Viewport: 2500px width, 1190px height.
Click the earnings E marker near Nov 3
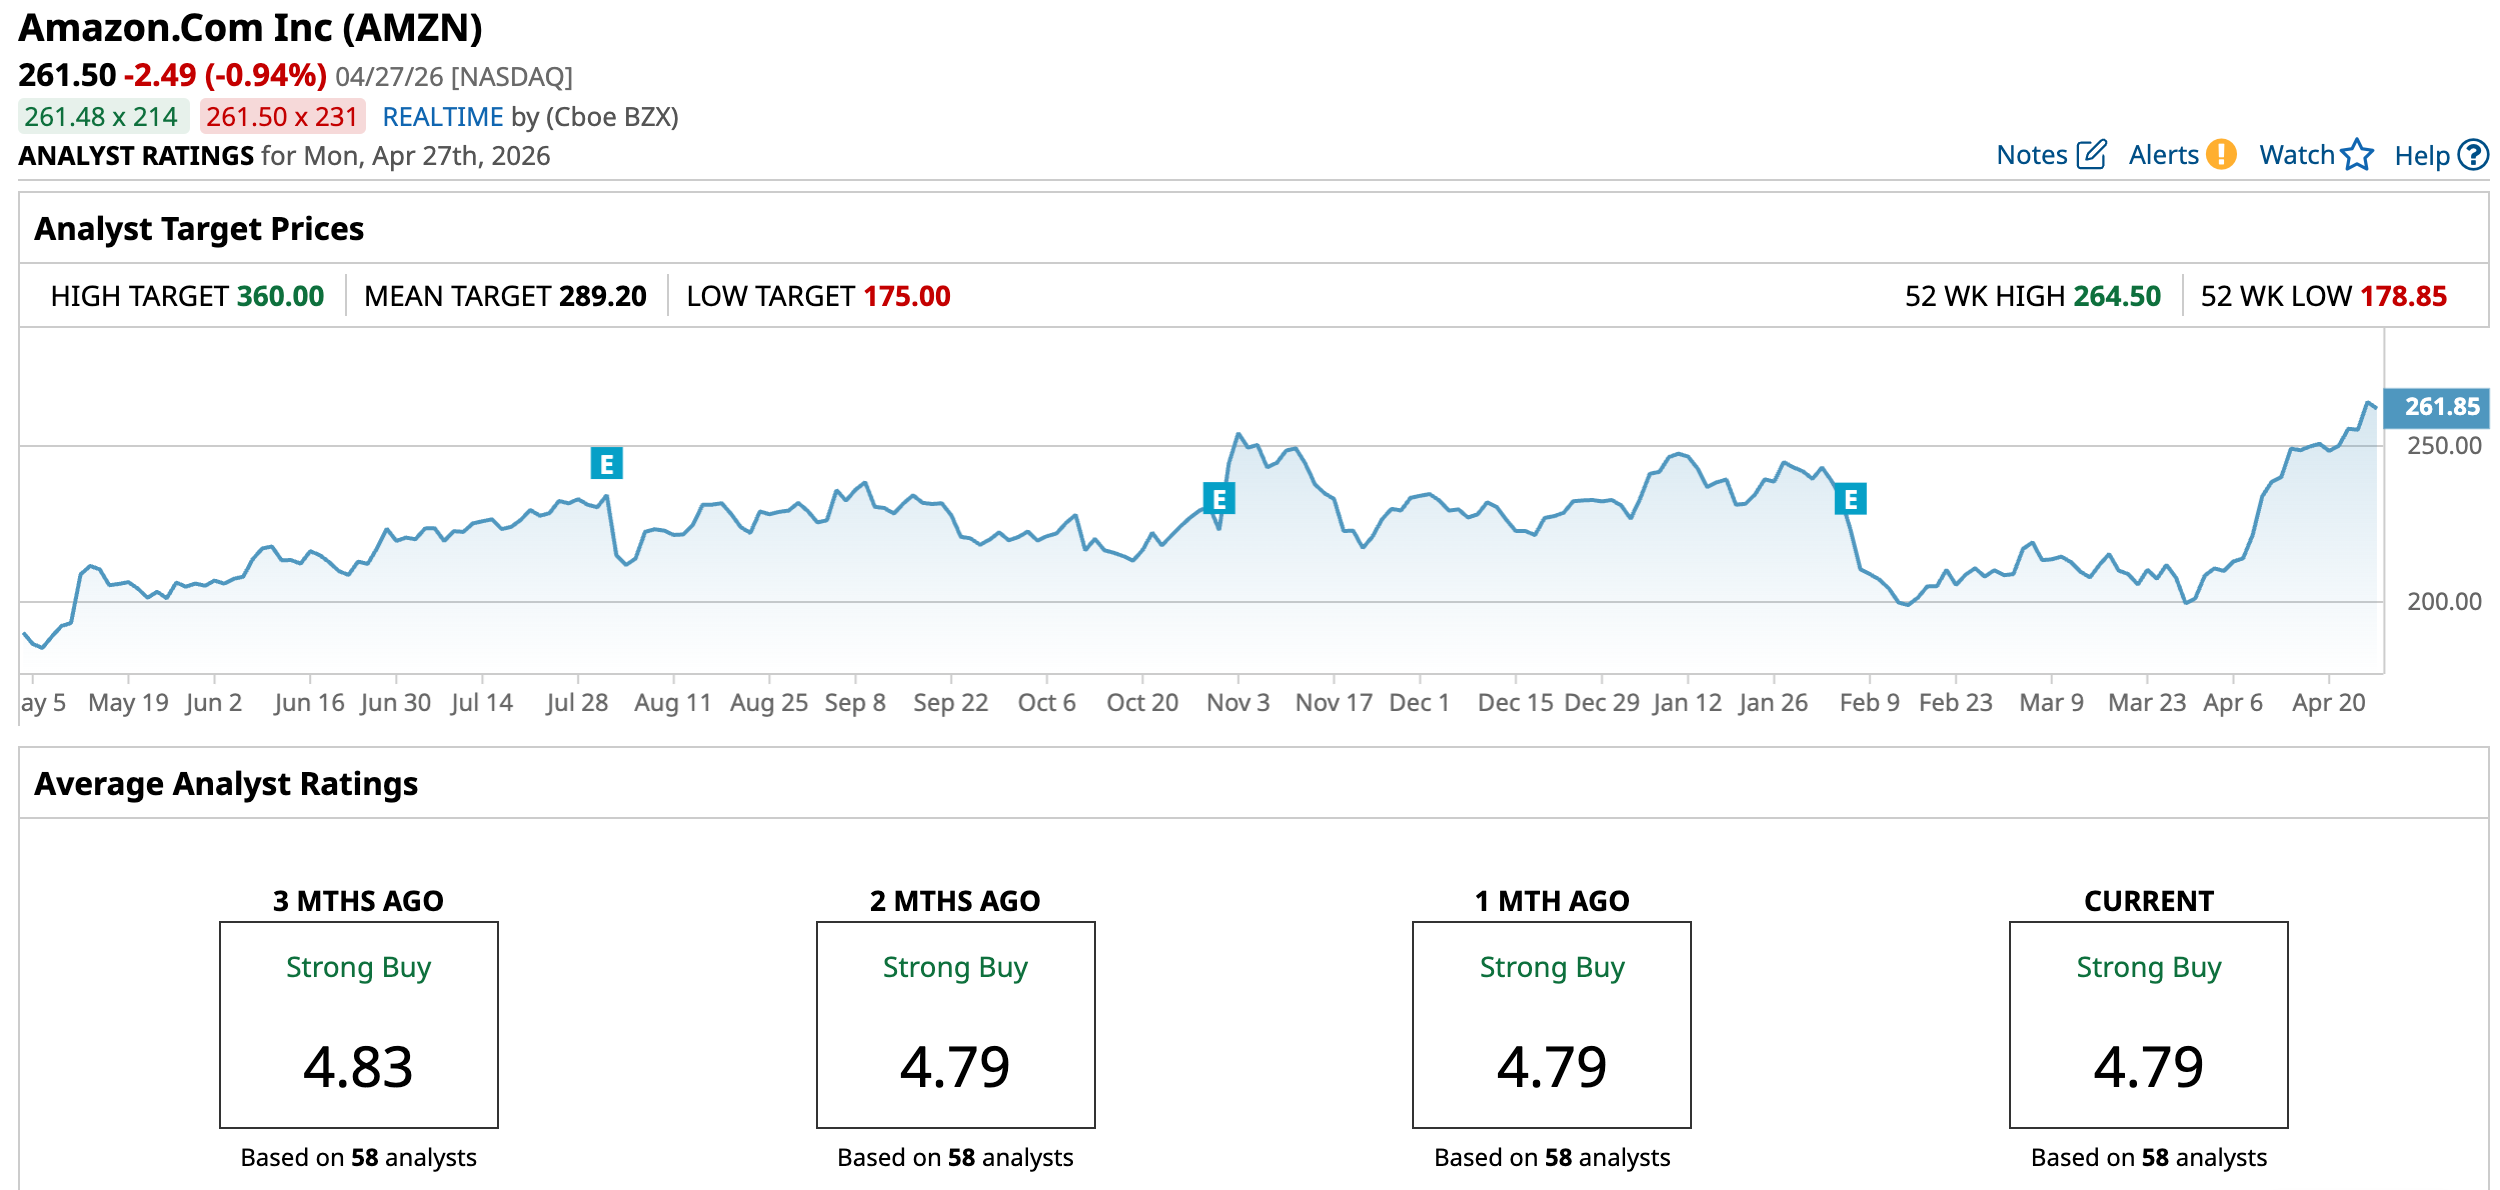[x=1218, y=498]
